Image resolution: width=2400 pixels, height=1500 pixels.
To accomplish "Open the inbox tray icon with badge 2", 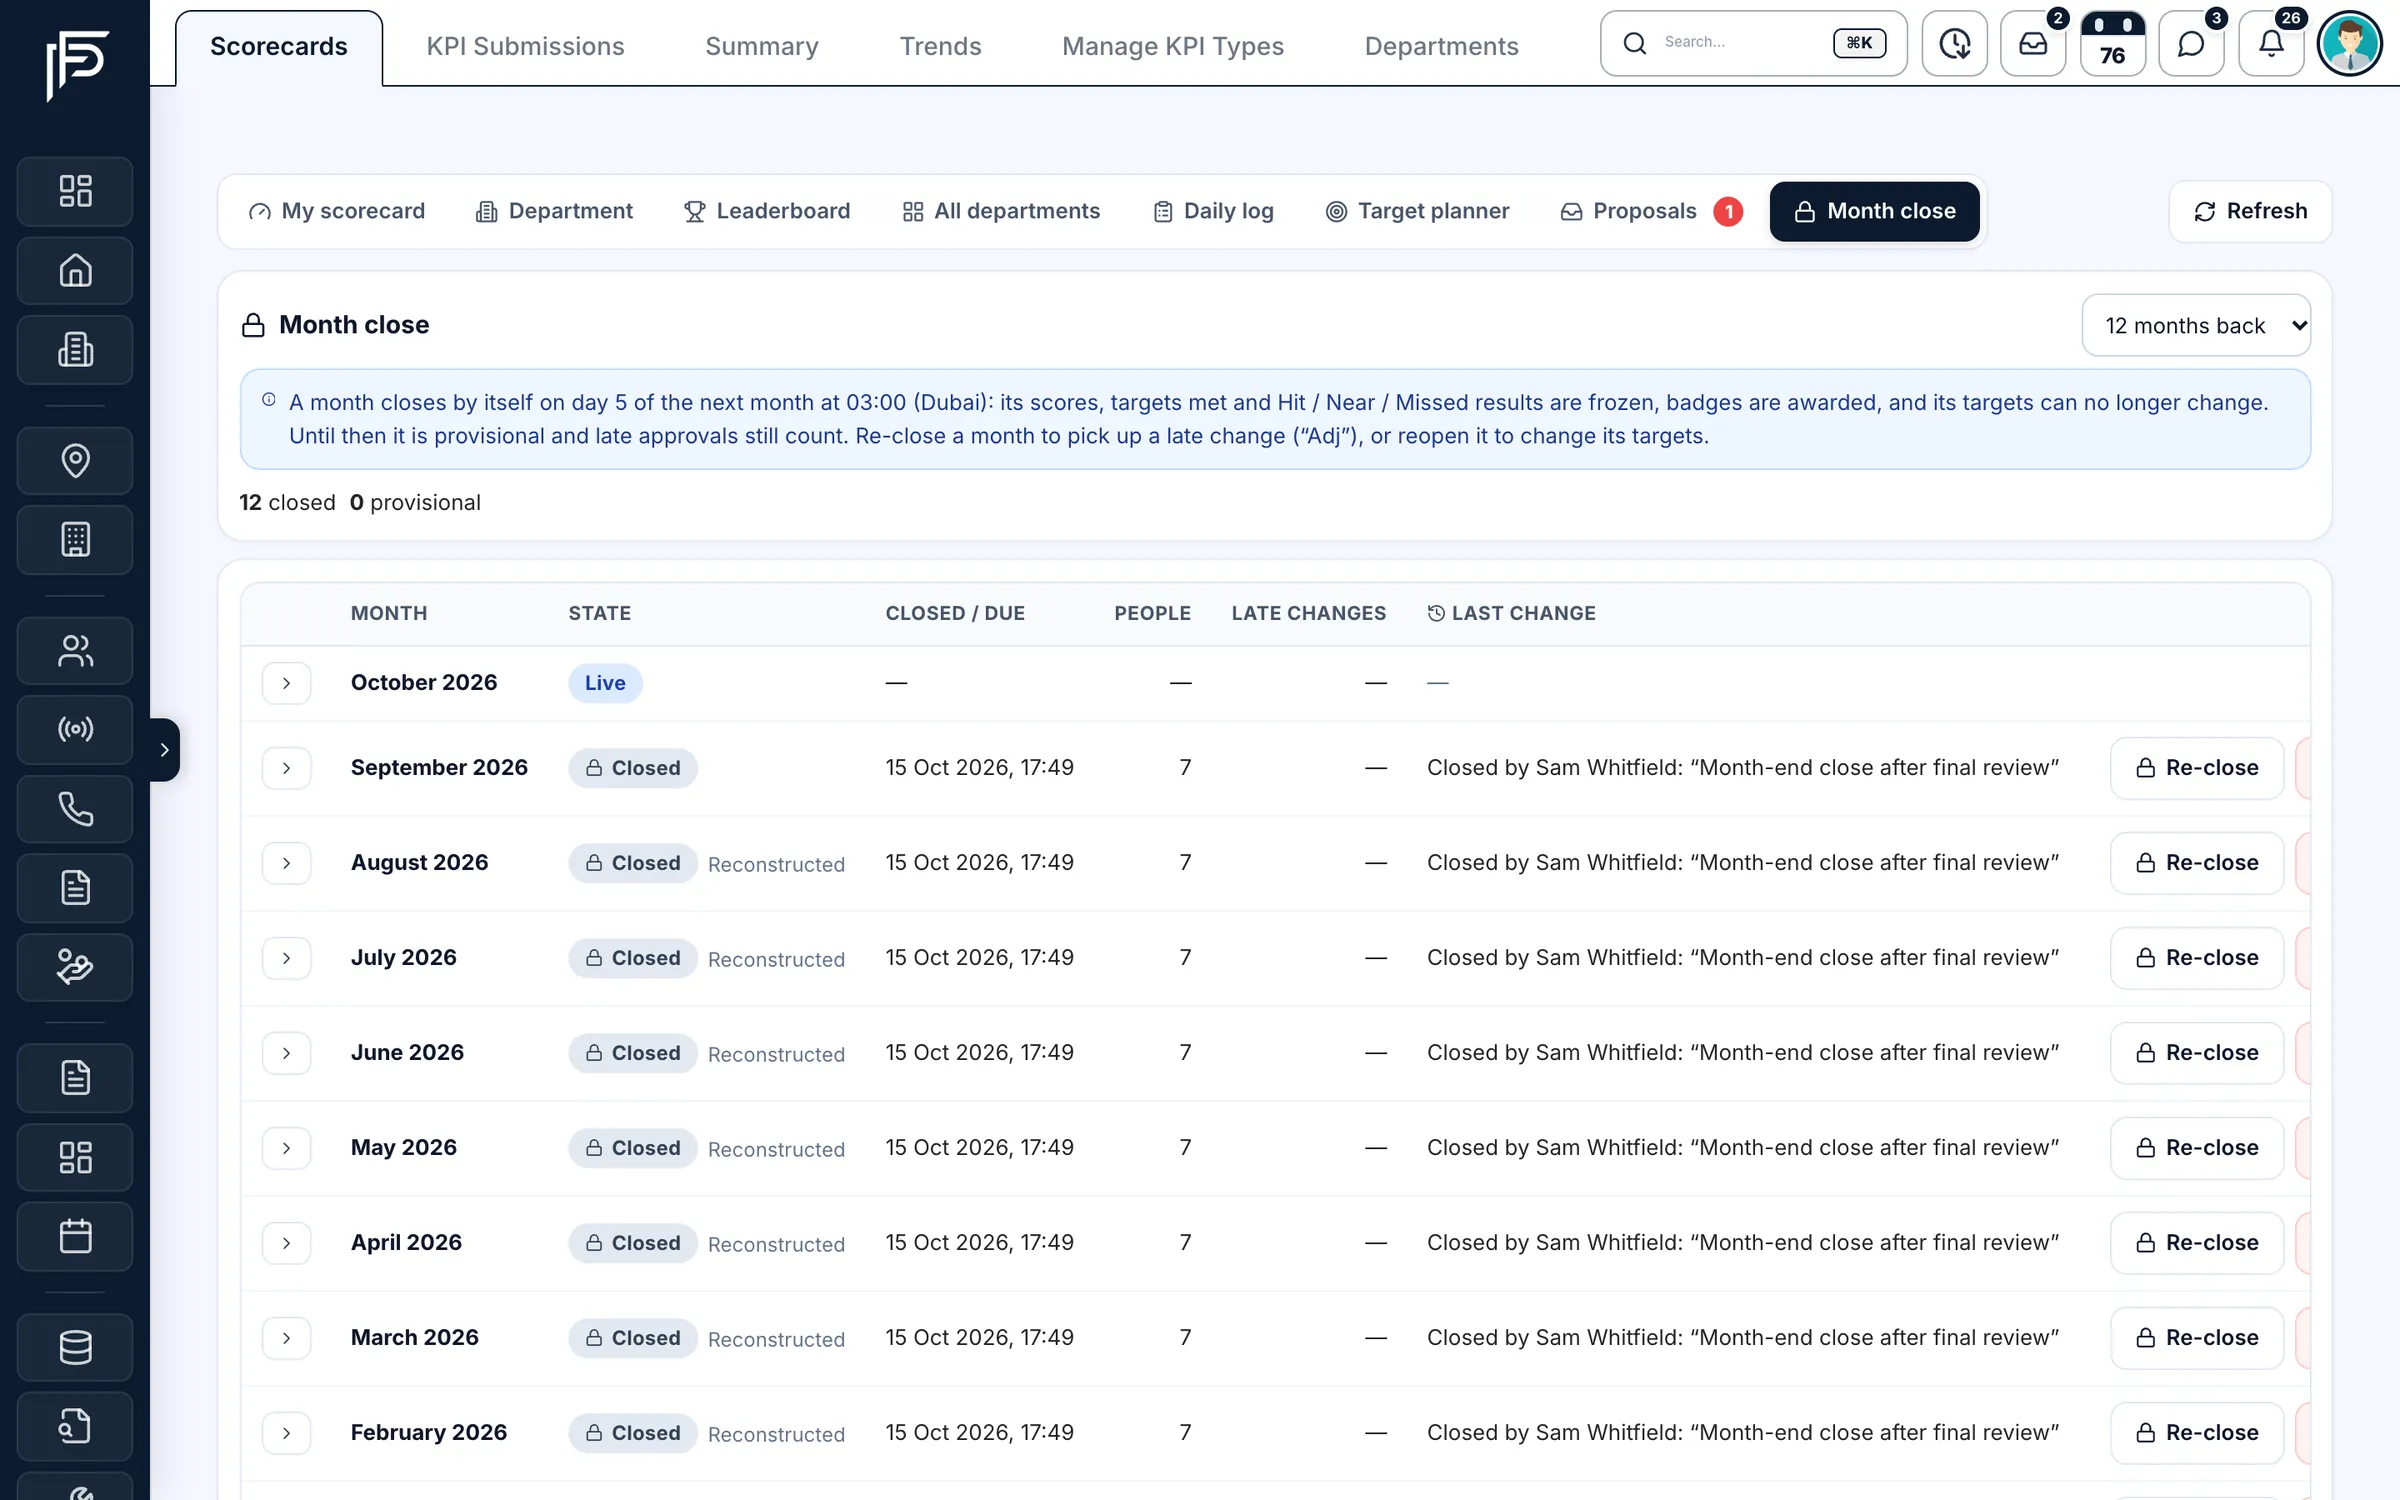I will point(2033,43).
